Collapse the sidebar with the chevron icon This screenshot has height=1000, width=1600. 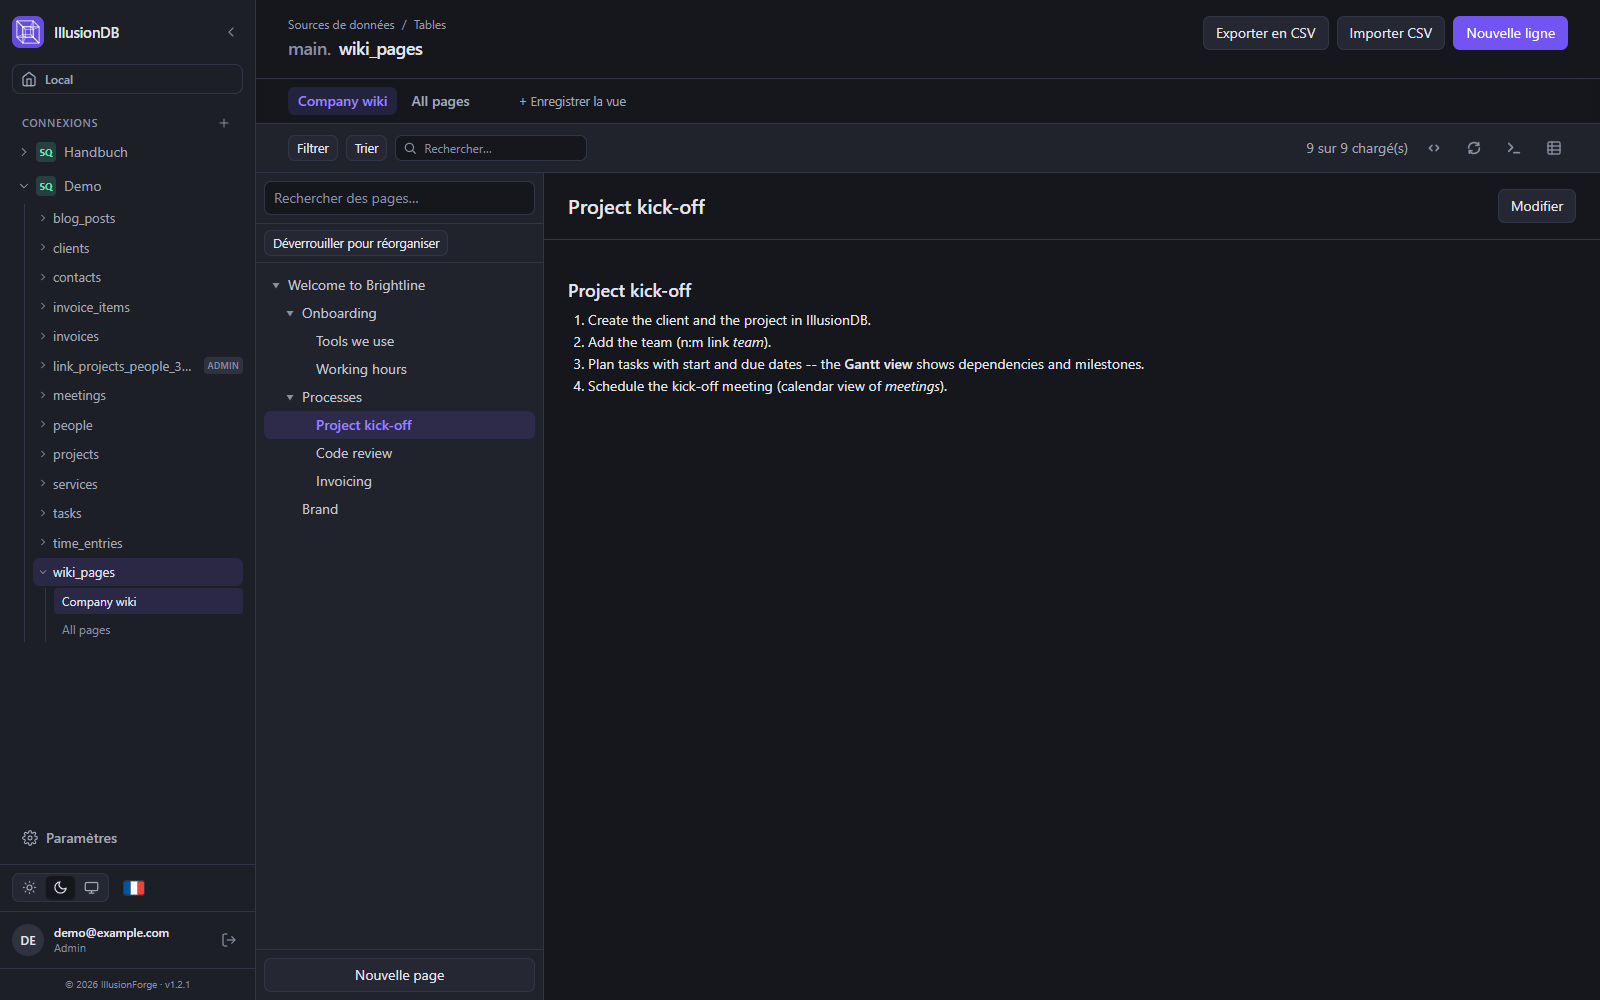pos(231,32)
